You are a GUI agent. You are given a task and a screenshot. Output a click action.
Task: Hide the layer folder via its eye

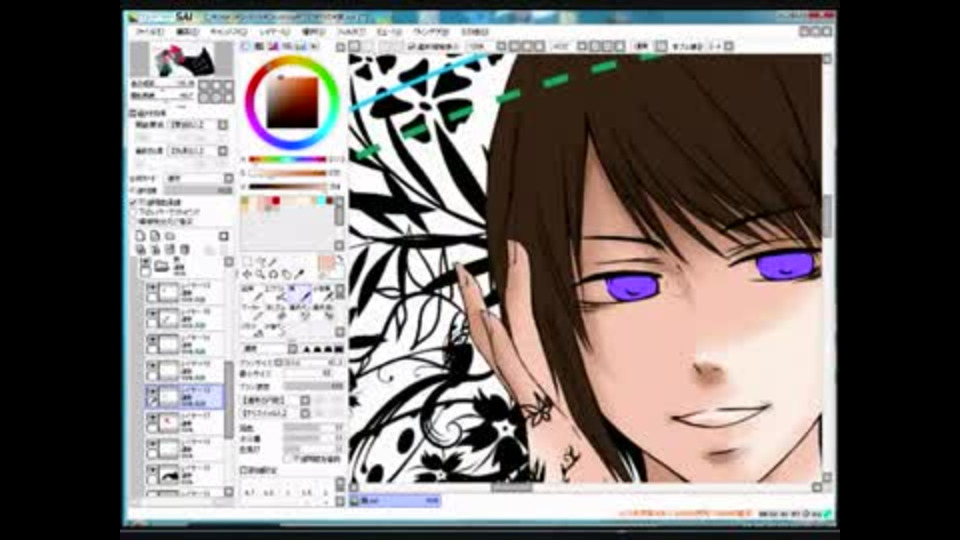point(146,263)
